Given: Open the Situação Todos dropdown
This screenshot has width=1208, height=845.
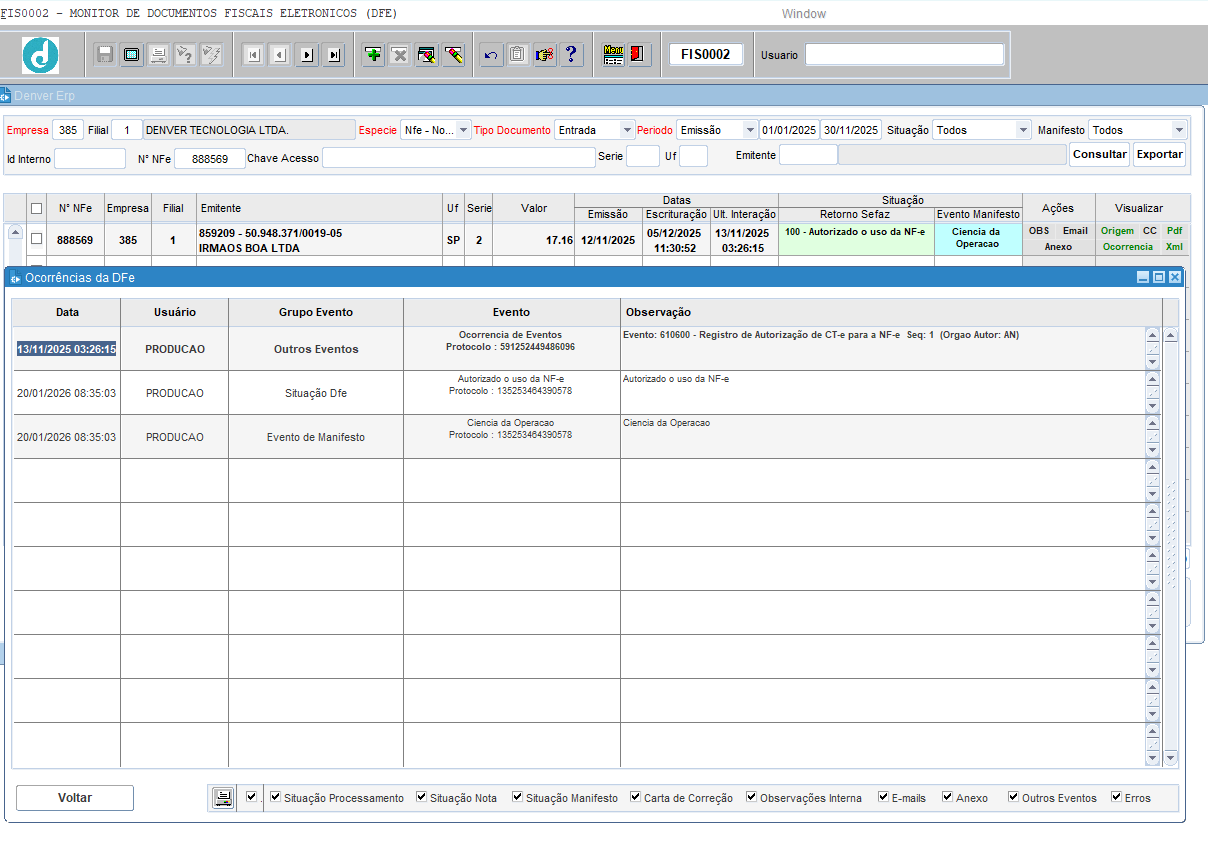Looking at the screenshot, I should 1023,130.
